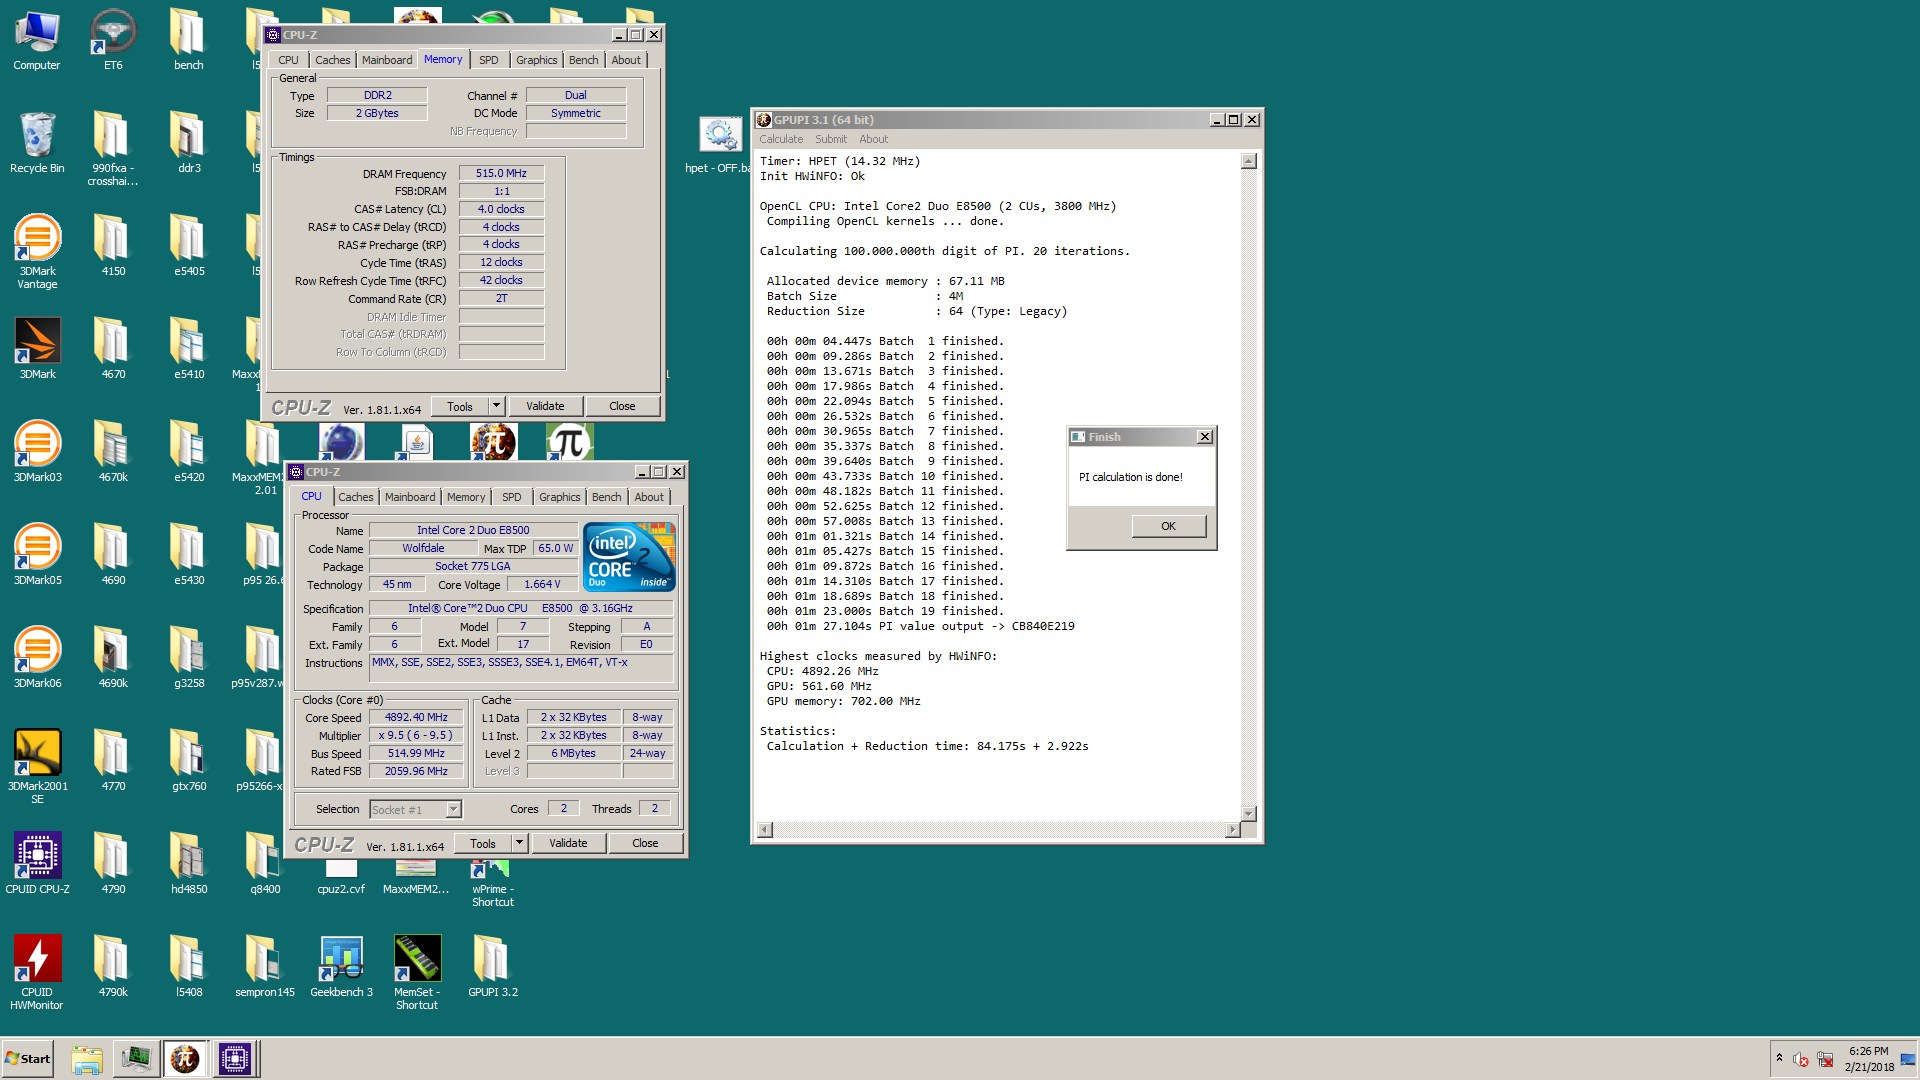Open the 3DMark Vantage shortcut

click(37, 252)
